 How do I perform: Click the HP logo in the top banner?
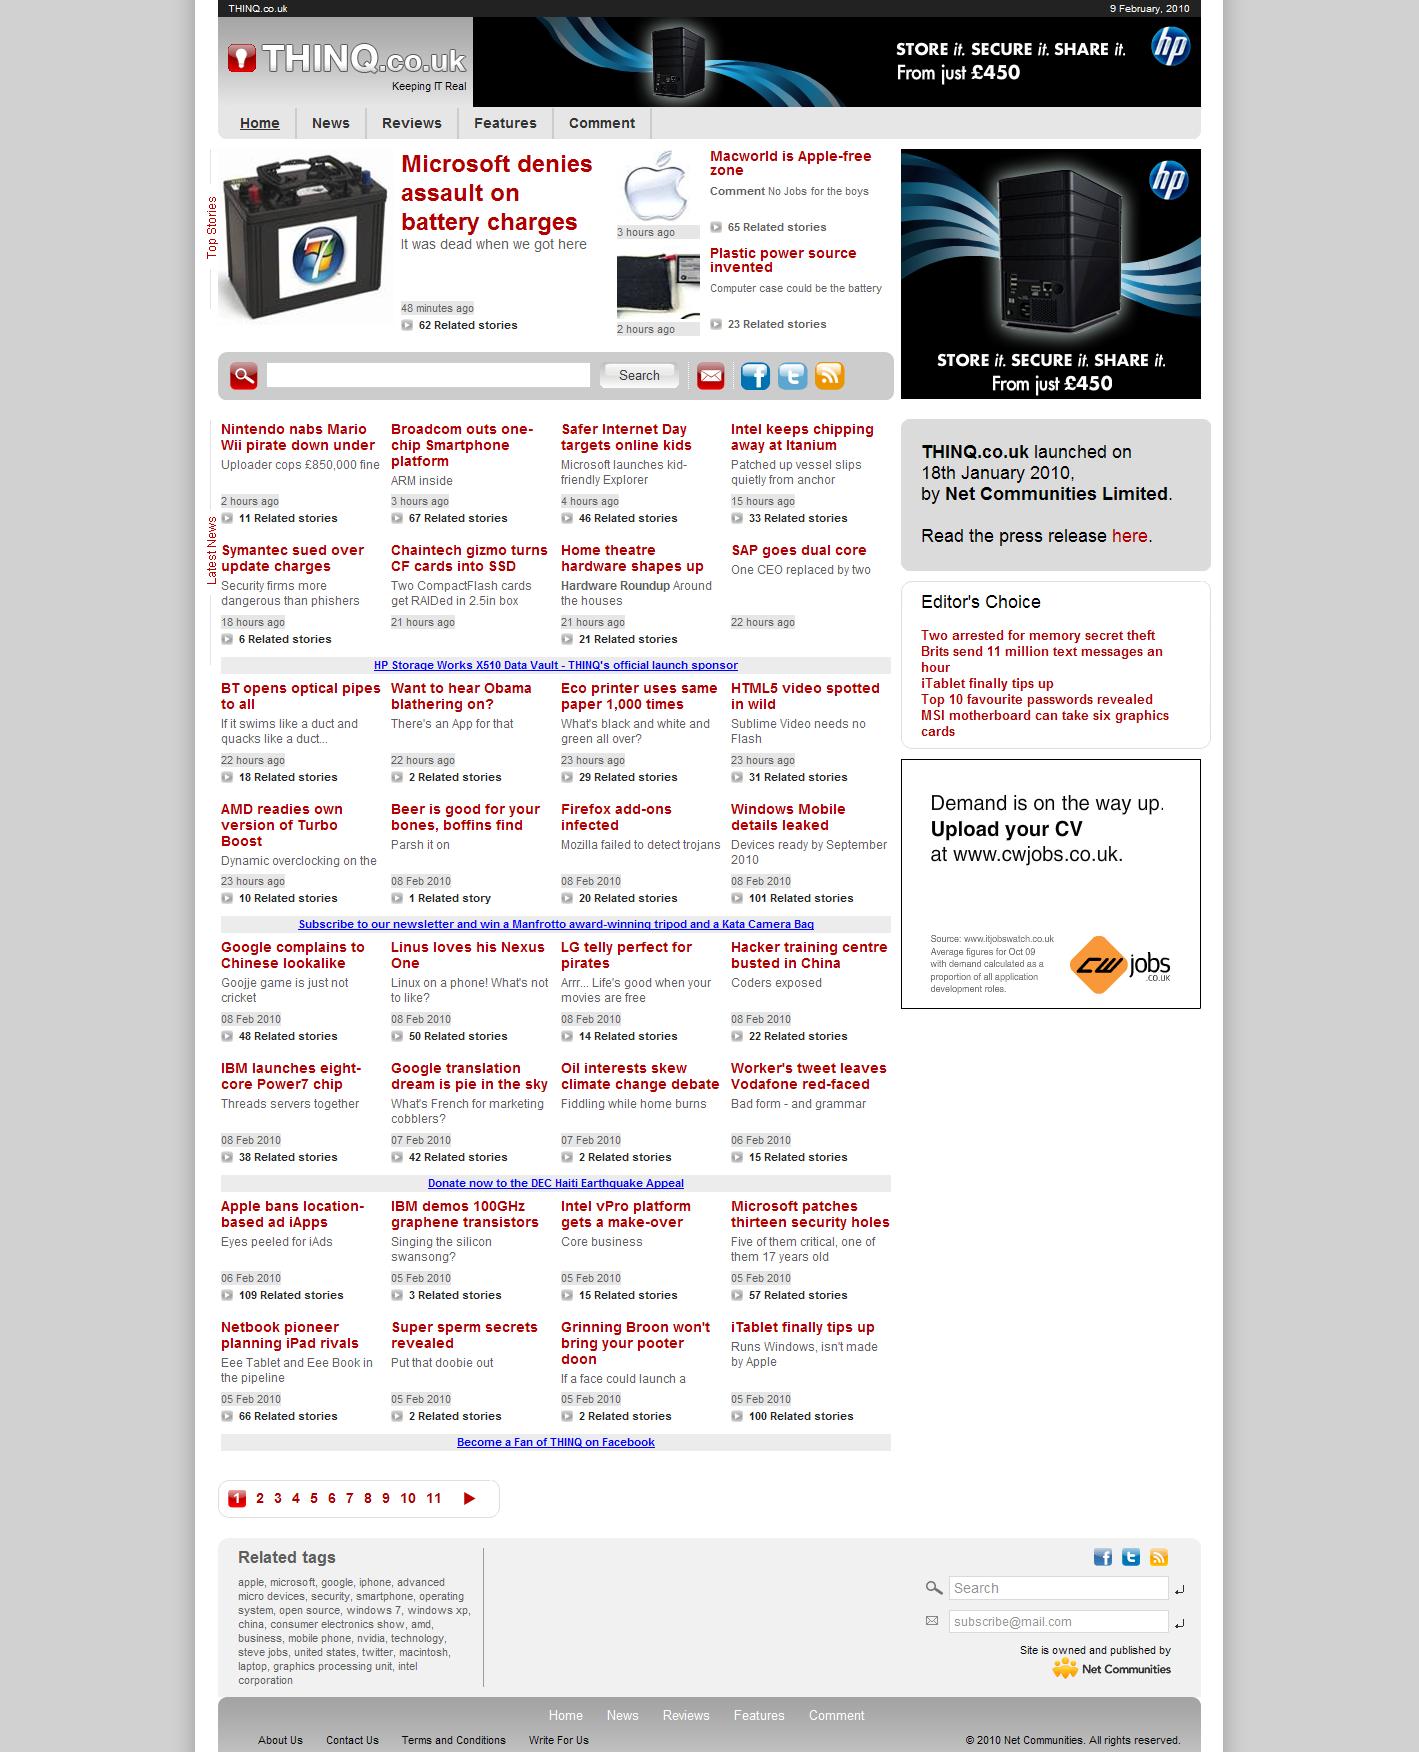click(1169, 47)
